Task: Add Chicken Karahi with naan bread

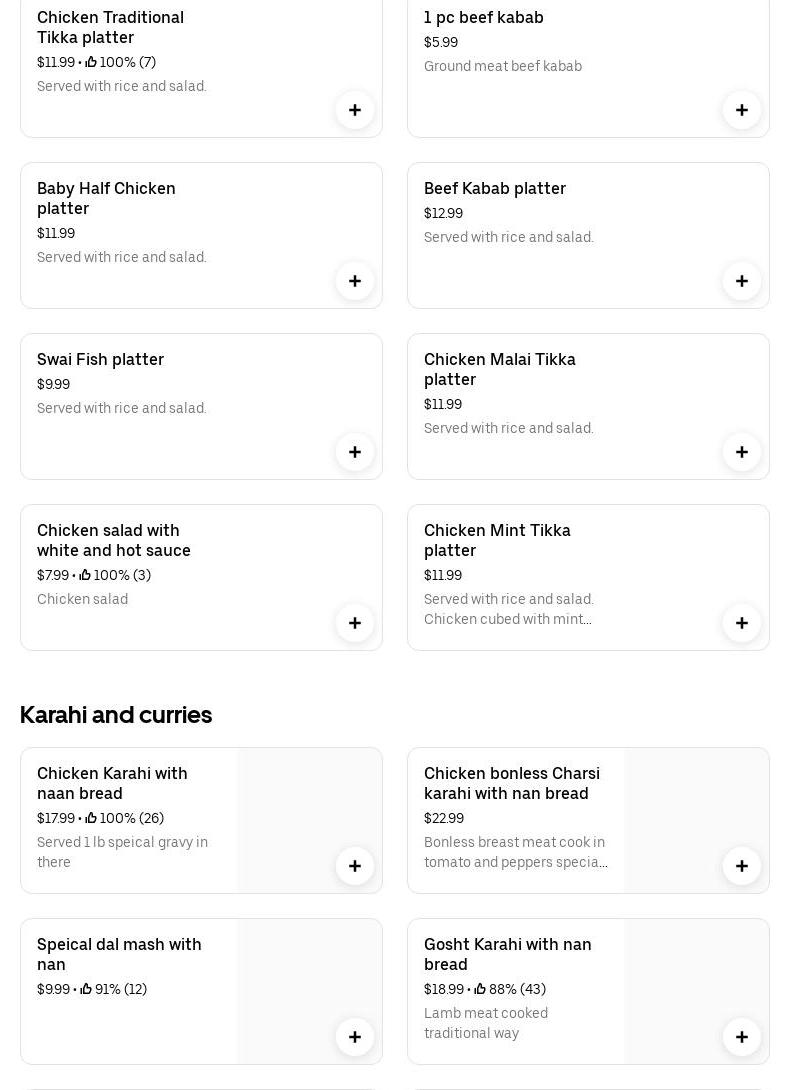Action: point(355,866)
